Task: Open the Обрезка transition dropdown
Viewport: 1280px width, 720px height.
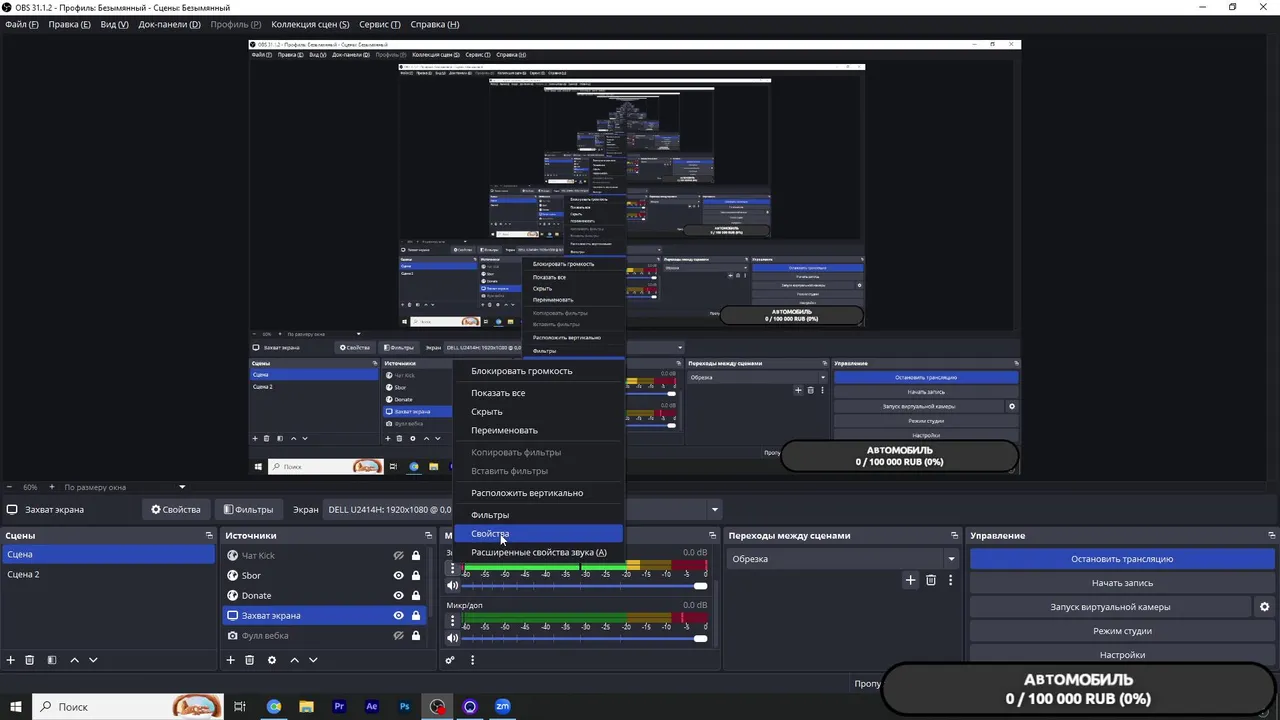Action: click(x=843, y=559)
